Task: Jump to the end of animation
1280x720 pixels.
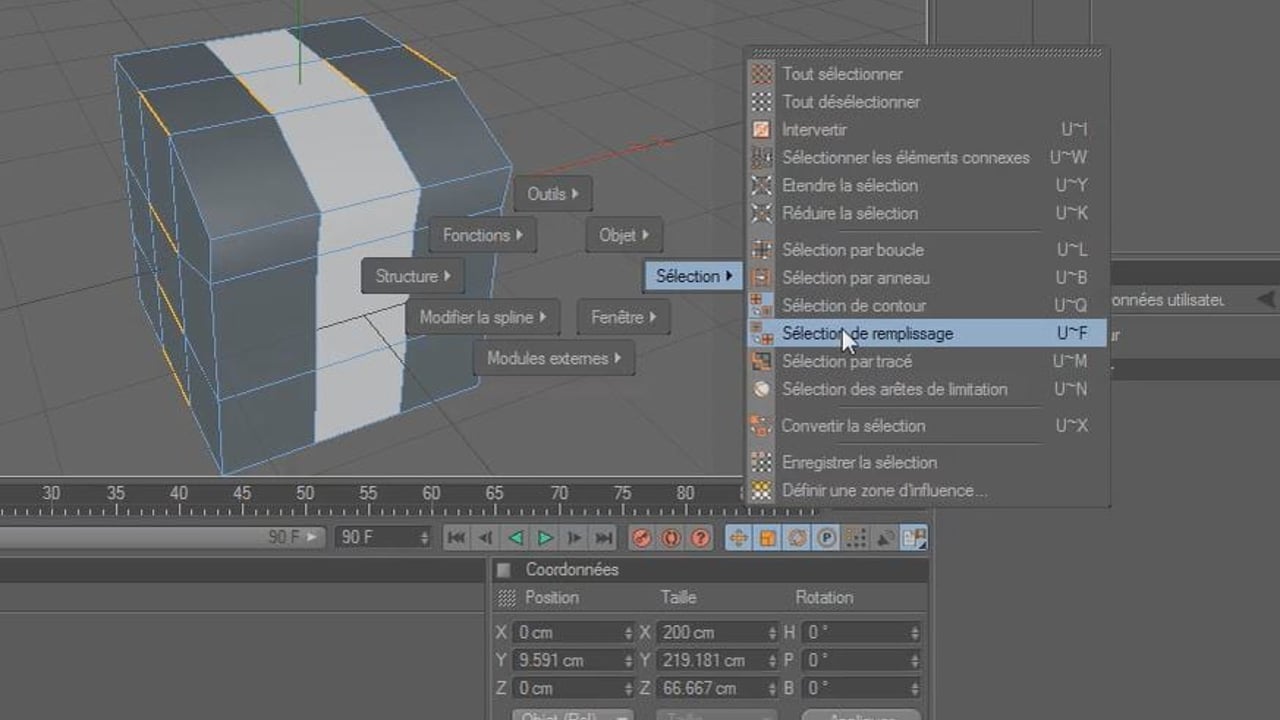Action: [x=604, y=538]
